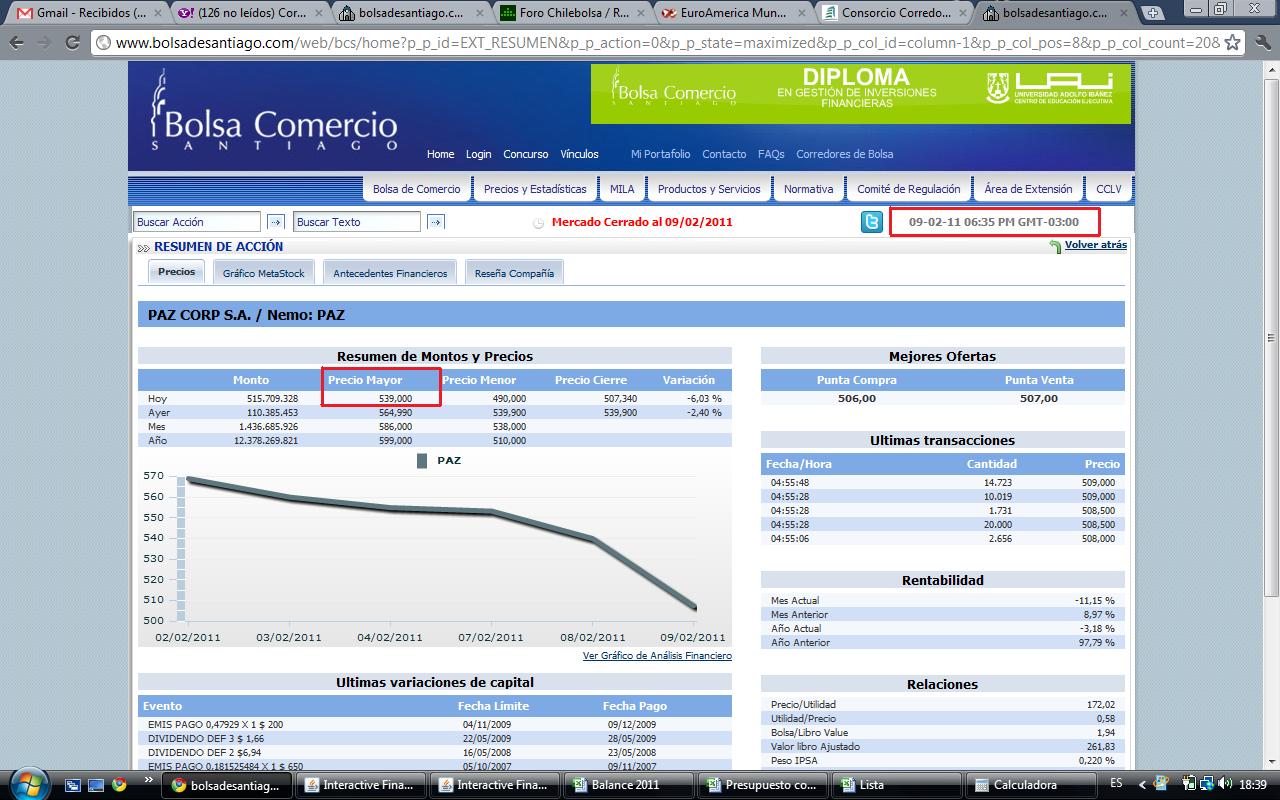
Task: Open the Corredores de Bolsa link
Action: 845,154
